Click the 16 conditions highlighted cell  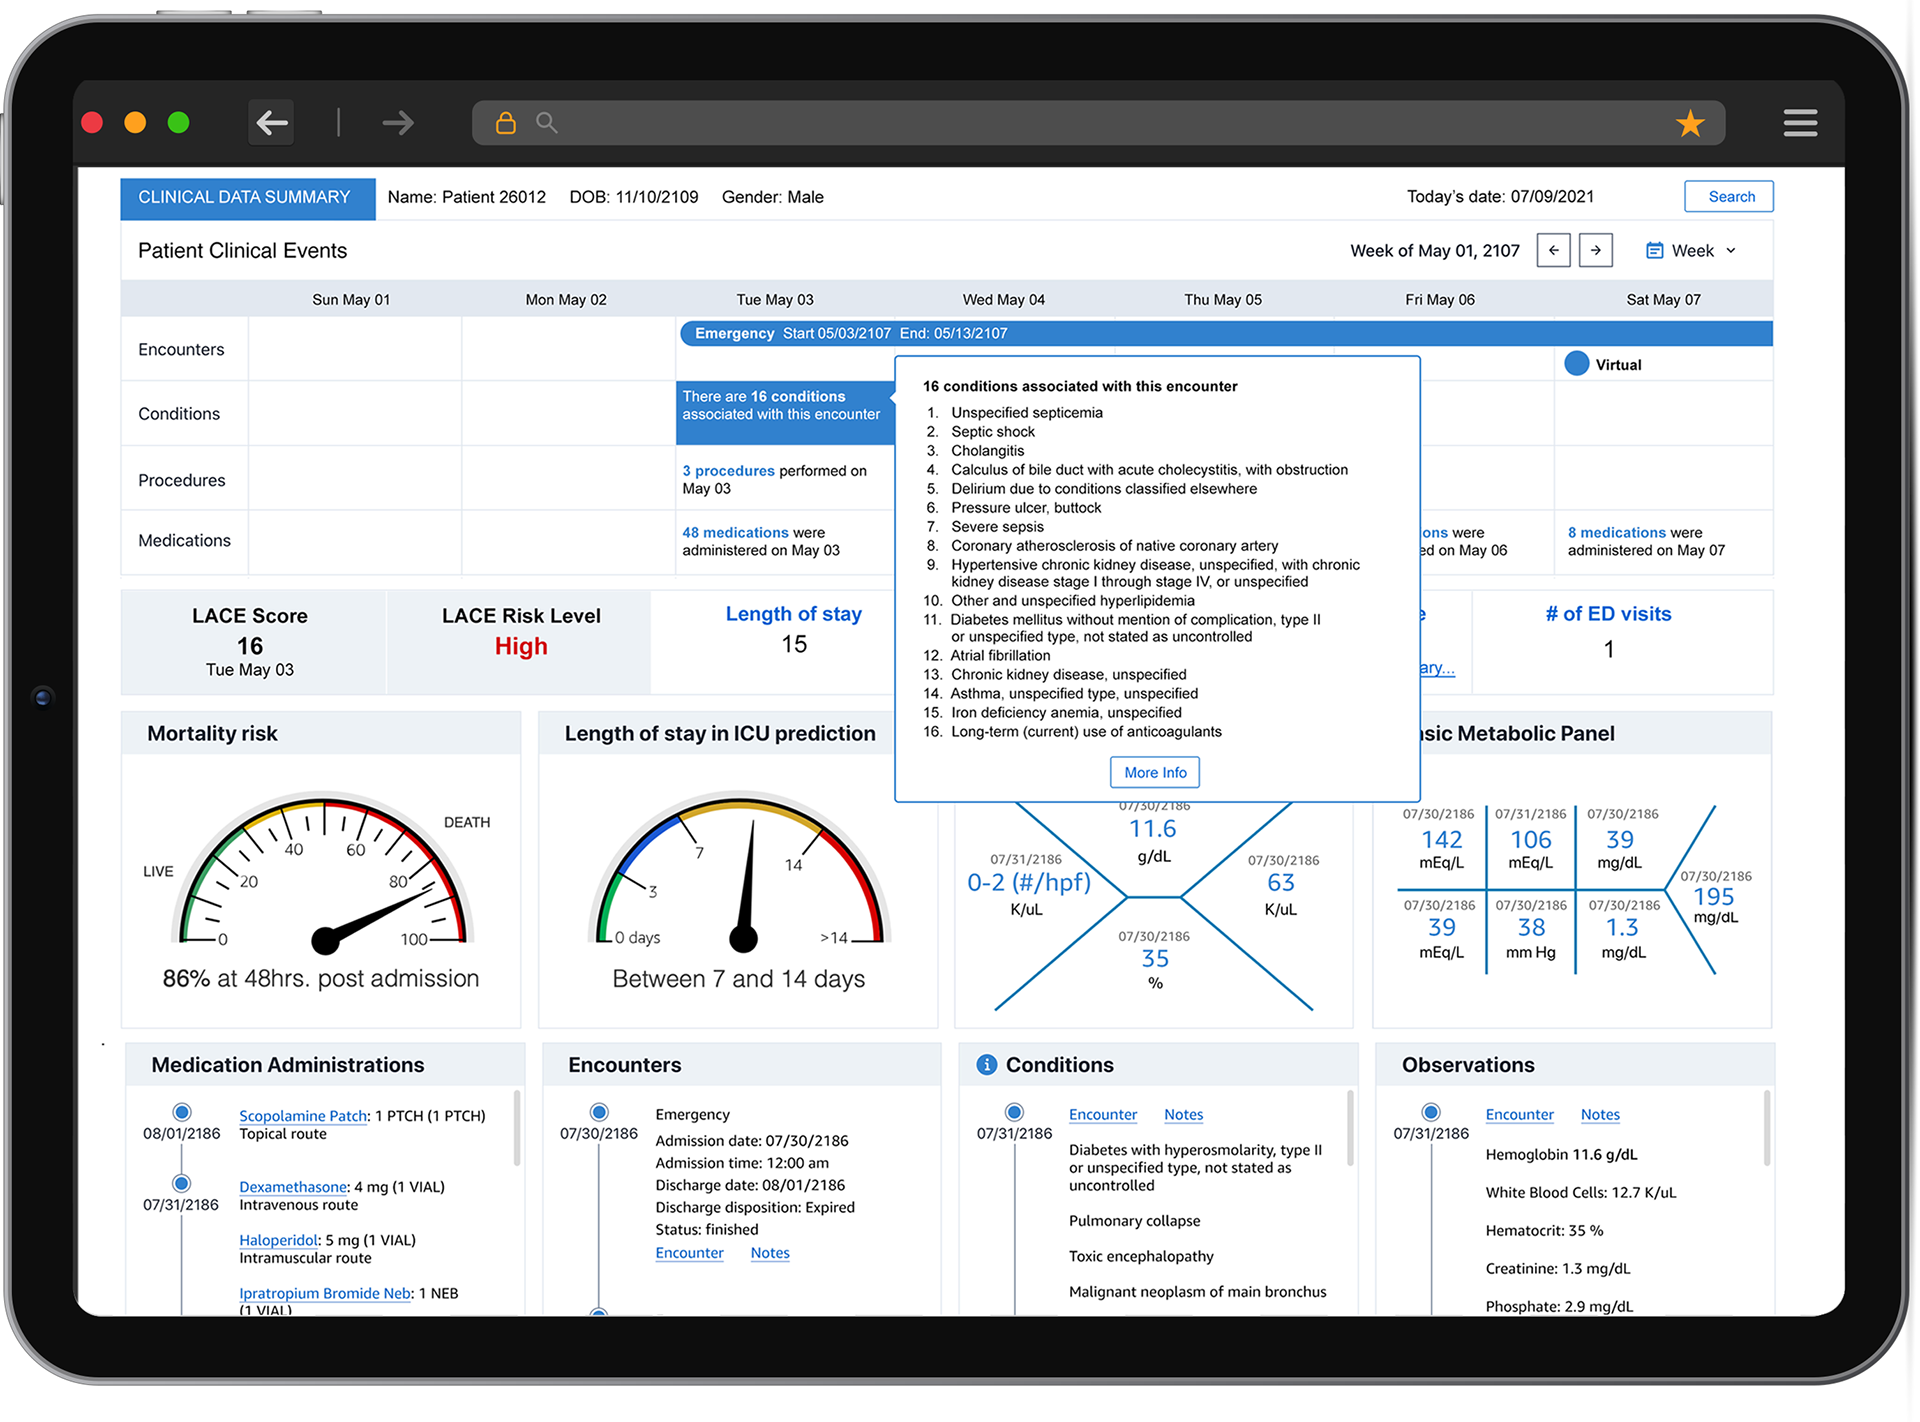785,412
